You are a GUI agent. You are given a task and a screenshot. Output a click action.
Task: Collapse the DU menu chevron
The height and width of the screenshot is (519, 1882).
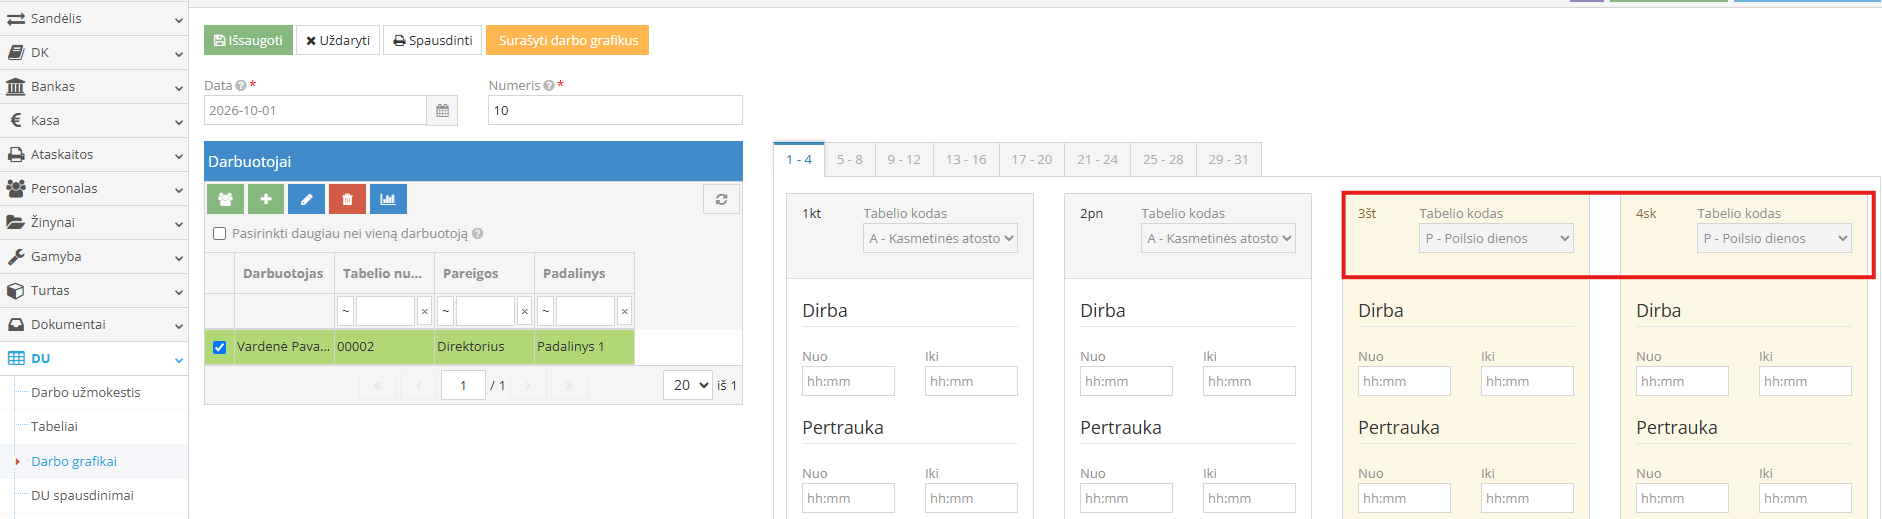coord(179,360)
